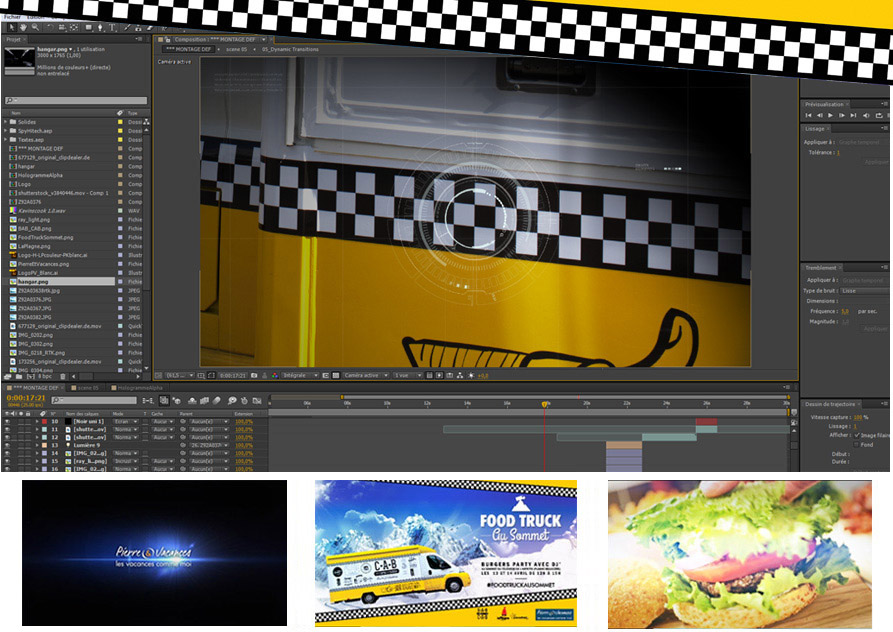
Task: Open the graph editor icon in timeline
Action: click(257, 401)
